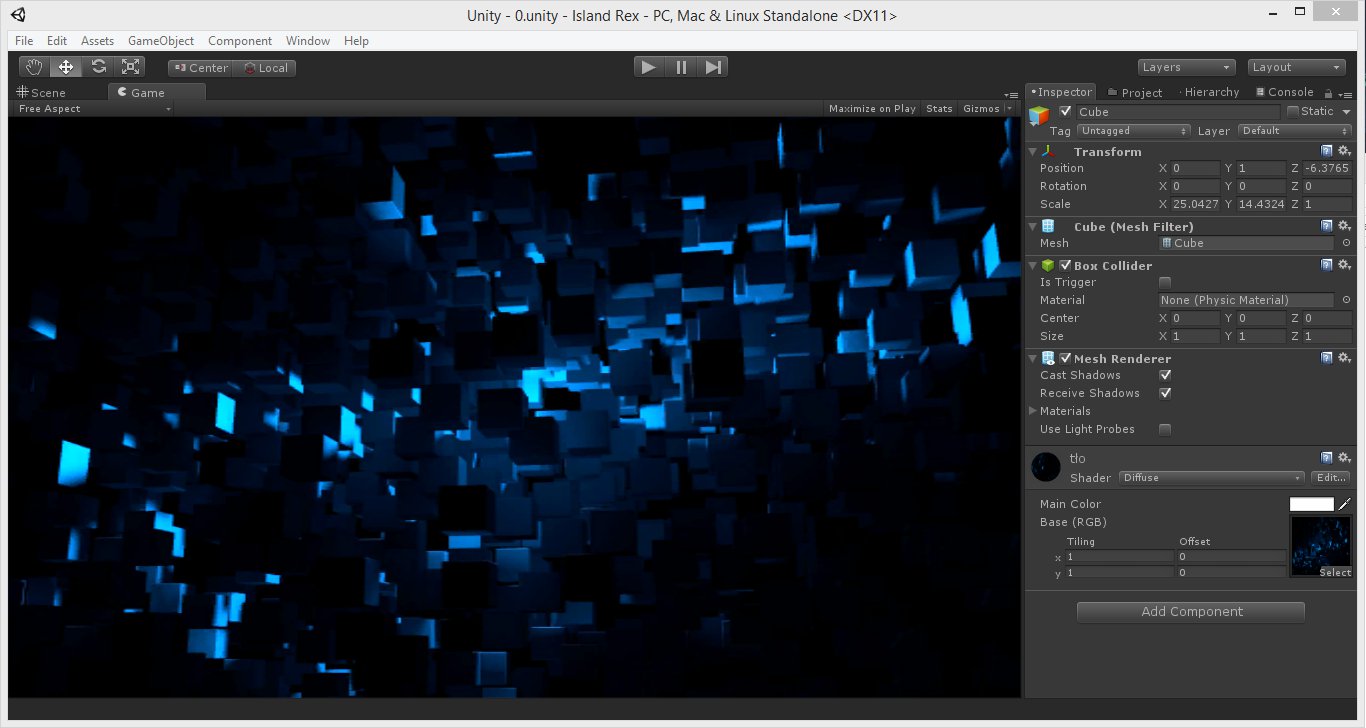Click Position Z field
This screenshot has height=728, width=1366.
(1327, 169)
